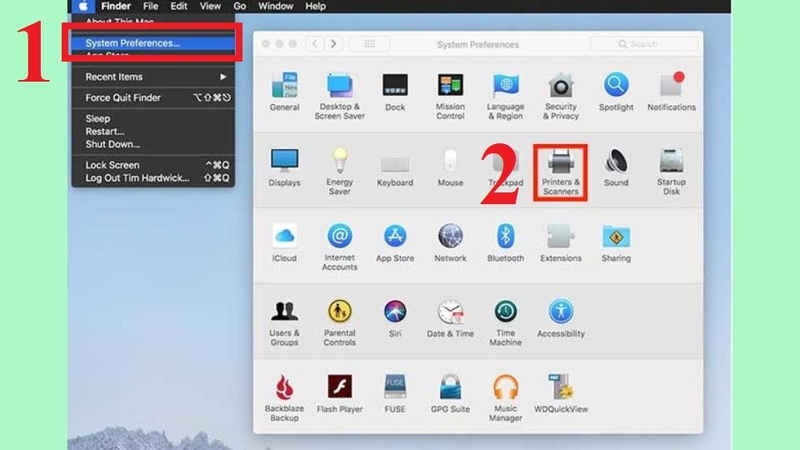The height and width of the screenshot is (450, 800).
Task: Open the Edit menu
Action: (179, 6)
